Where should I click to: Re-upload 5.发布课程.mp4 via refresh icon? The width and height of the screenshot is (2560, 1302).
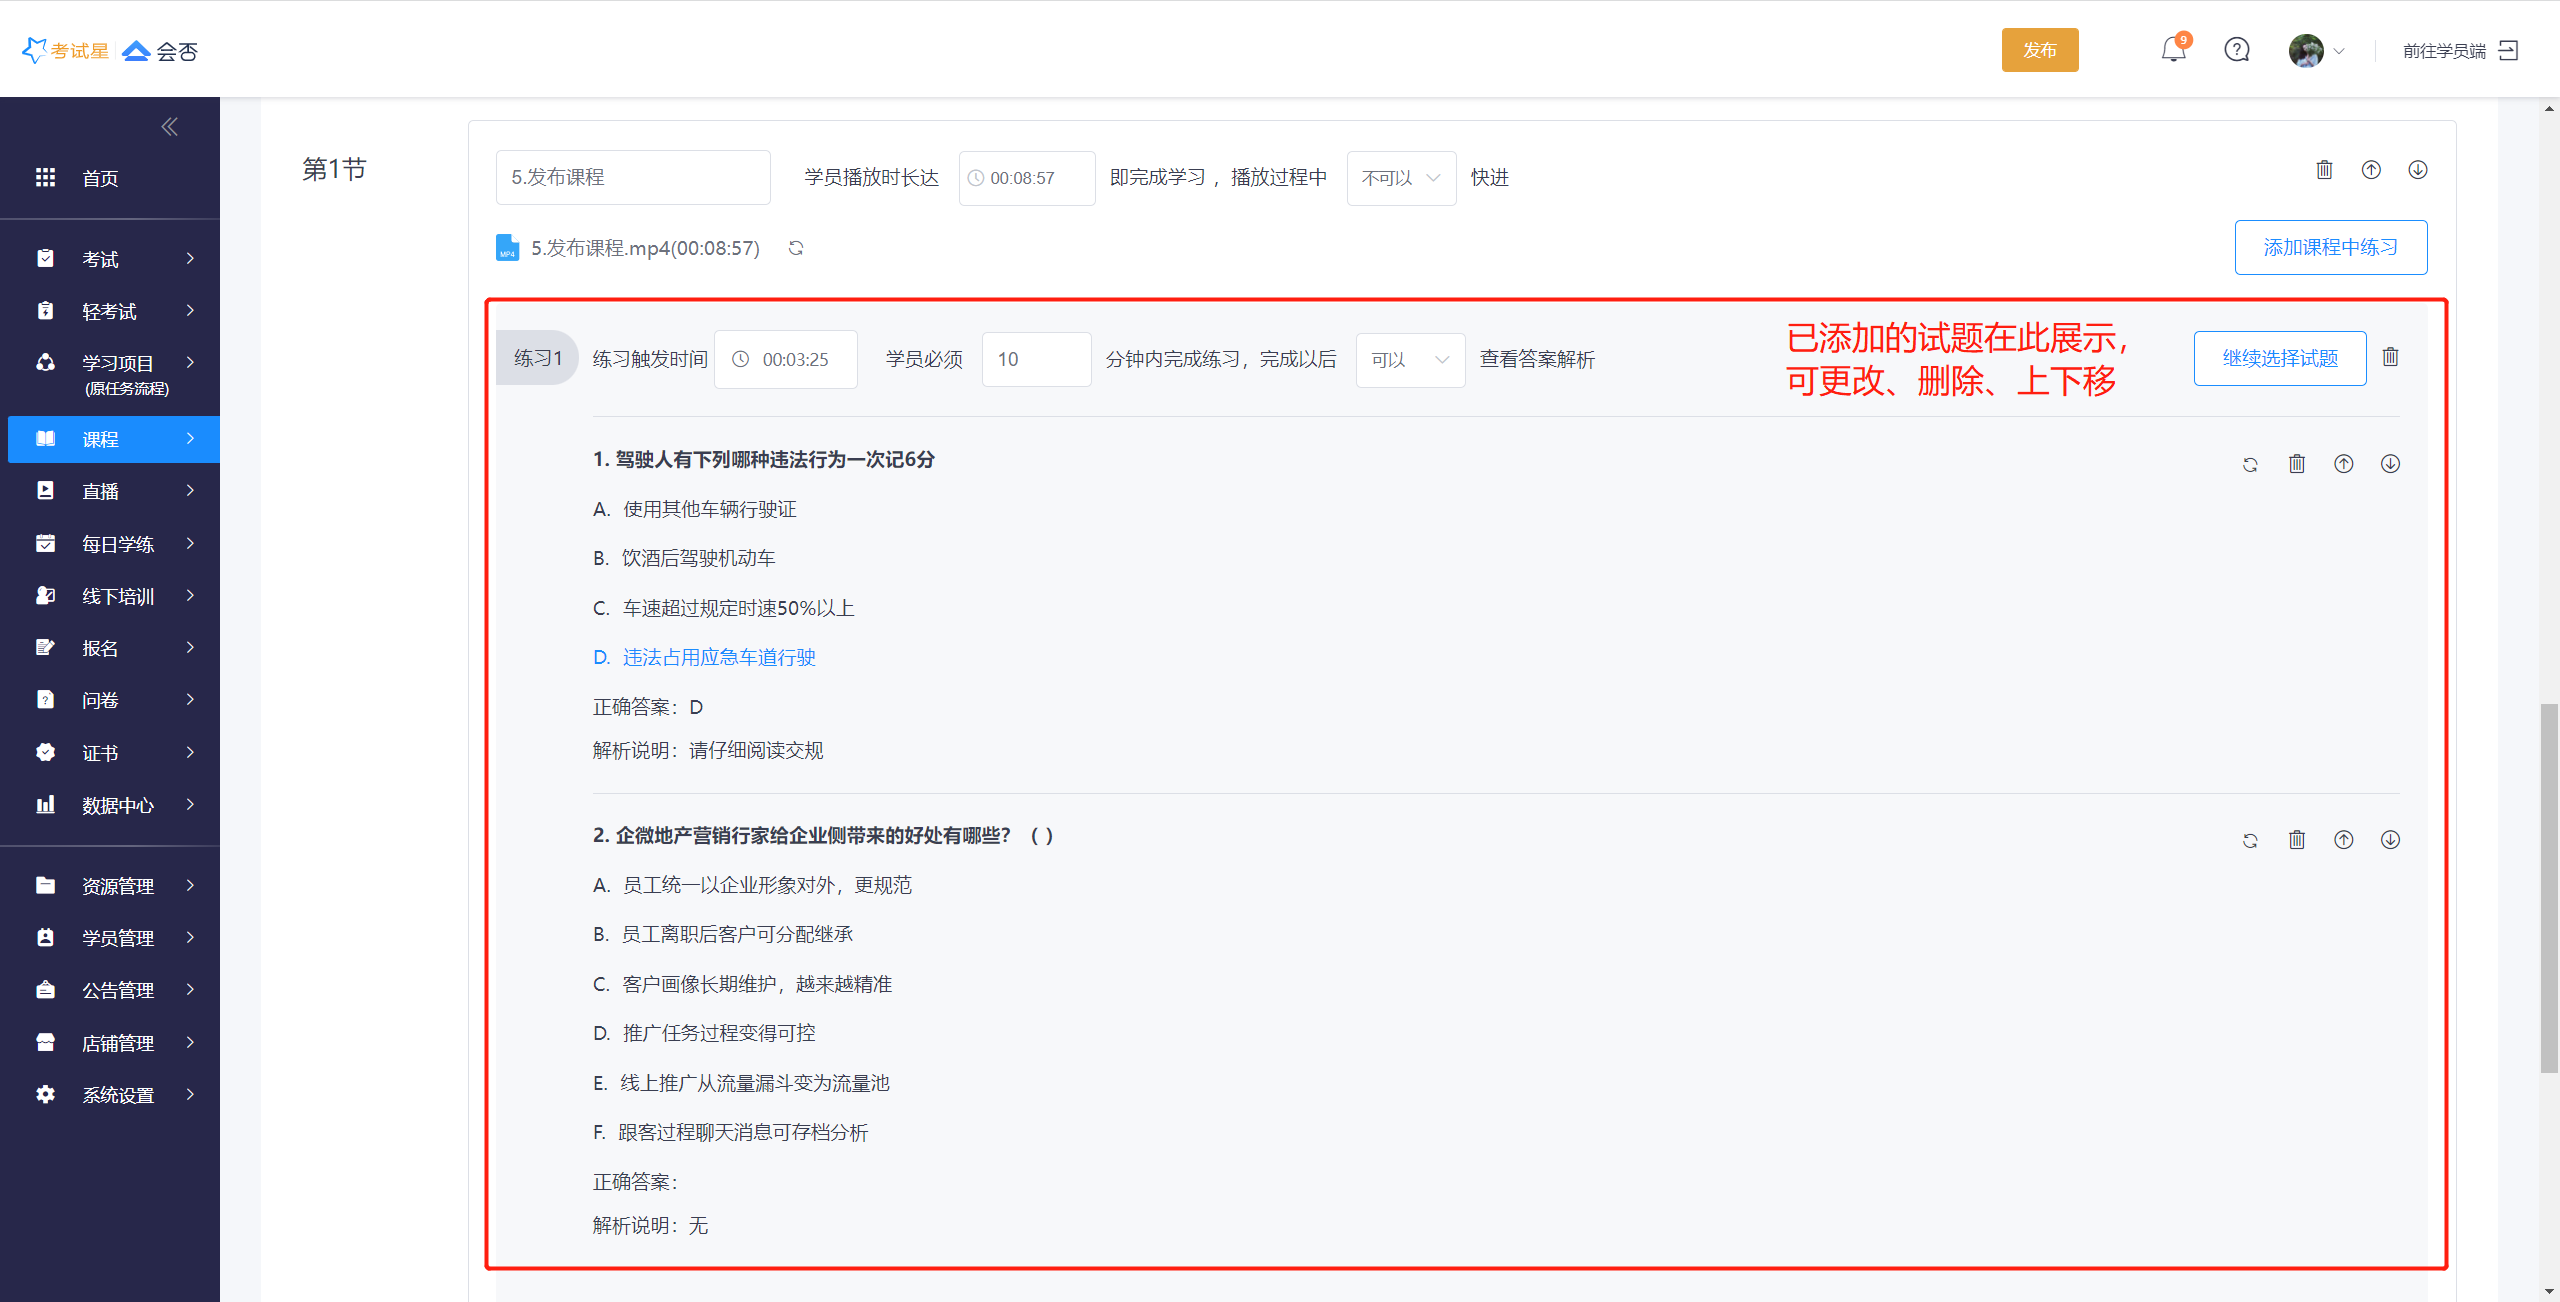(x=796, y=248)
